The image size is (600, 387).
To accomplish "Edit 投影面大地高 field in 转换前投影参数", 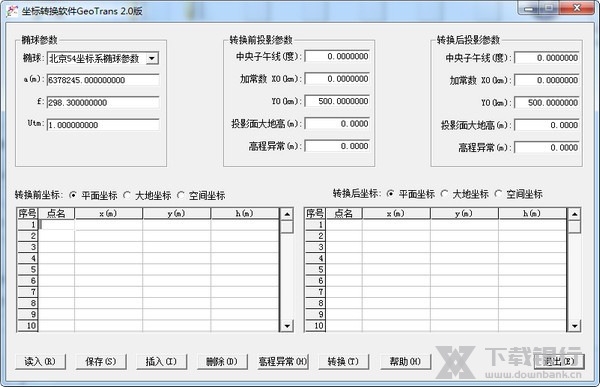I will coord(337,124).
